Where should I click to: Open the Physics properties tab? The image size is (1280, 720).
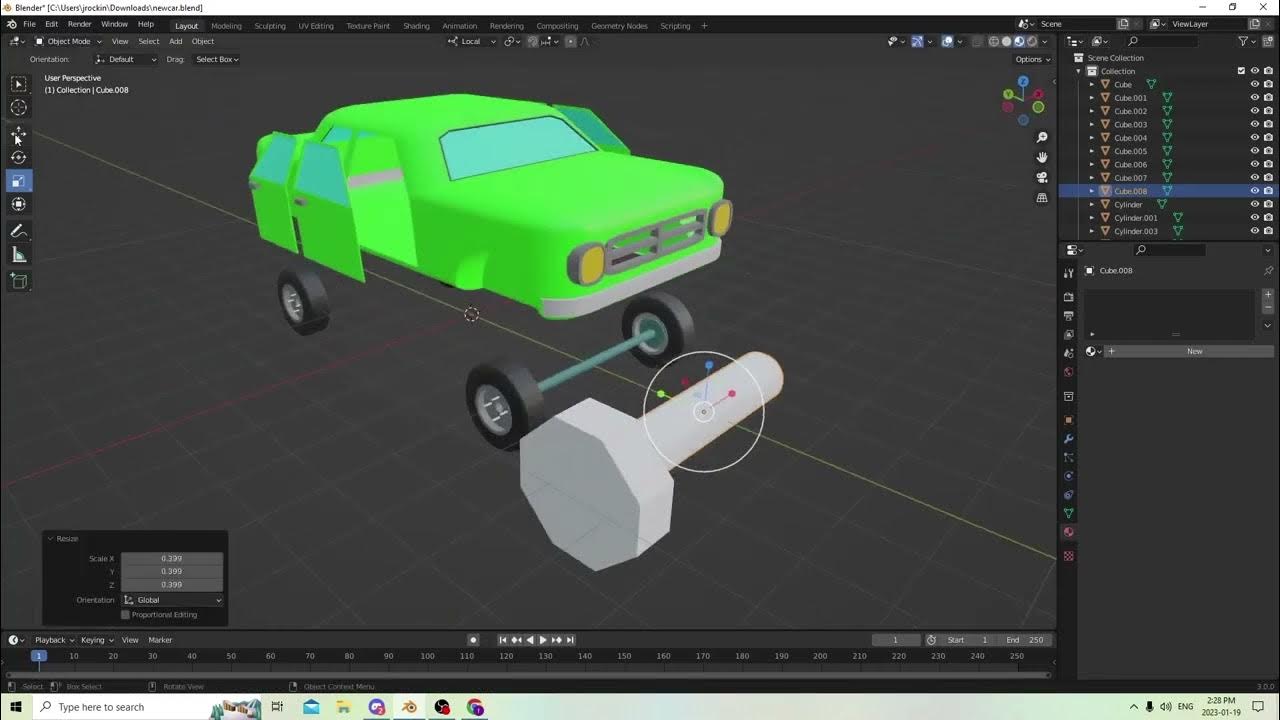click(x=1068, y=476)
